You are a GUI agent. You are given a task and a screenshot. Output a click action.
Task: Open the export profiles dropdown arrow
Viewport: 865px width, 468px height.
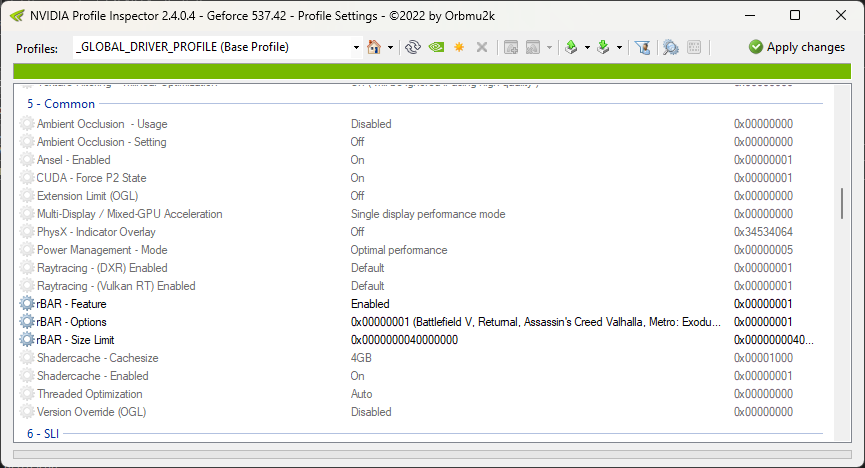[587, 47]
